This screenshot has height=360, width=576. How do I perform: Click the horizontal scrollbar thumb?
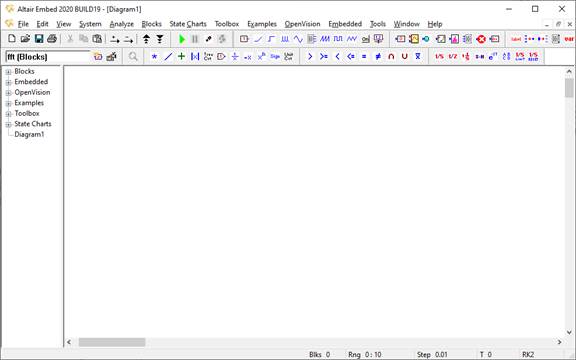tap(112, 342)
